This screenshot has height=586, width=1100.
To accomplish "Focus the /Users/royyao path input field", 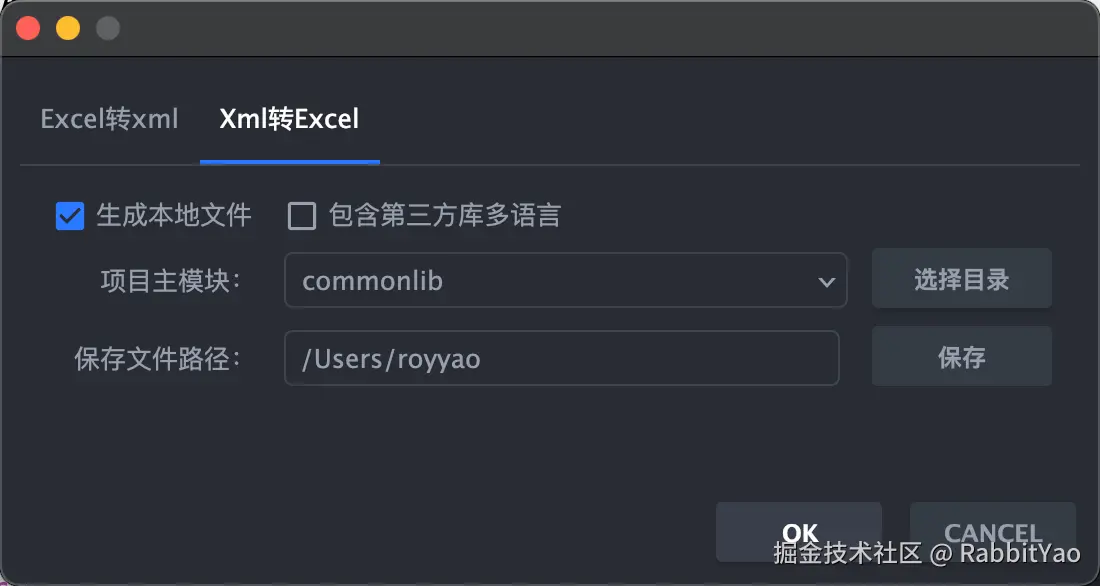I will click(x=561, y=359).
